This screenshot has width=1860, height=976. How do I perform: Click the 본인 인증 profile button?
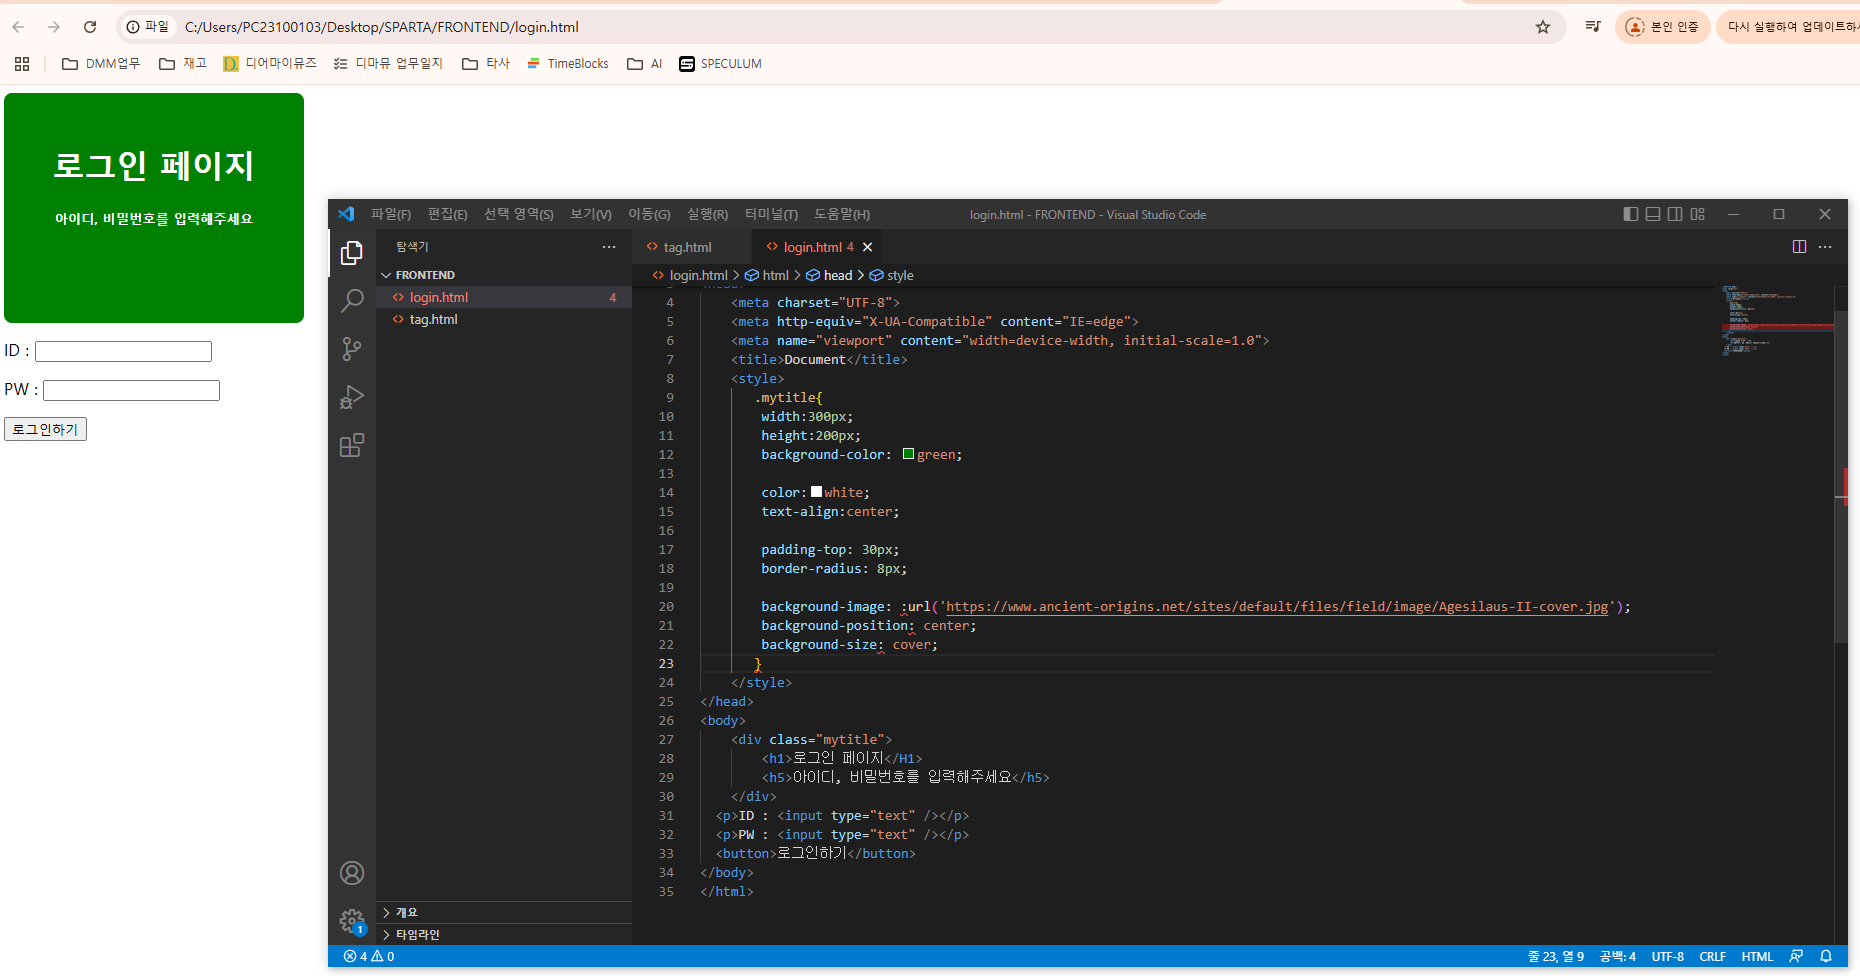(x=1662, y=27)
